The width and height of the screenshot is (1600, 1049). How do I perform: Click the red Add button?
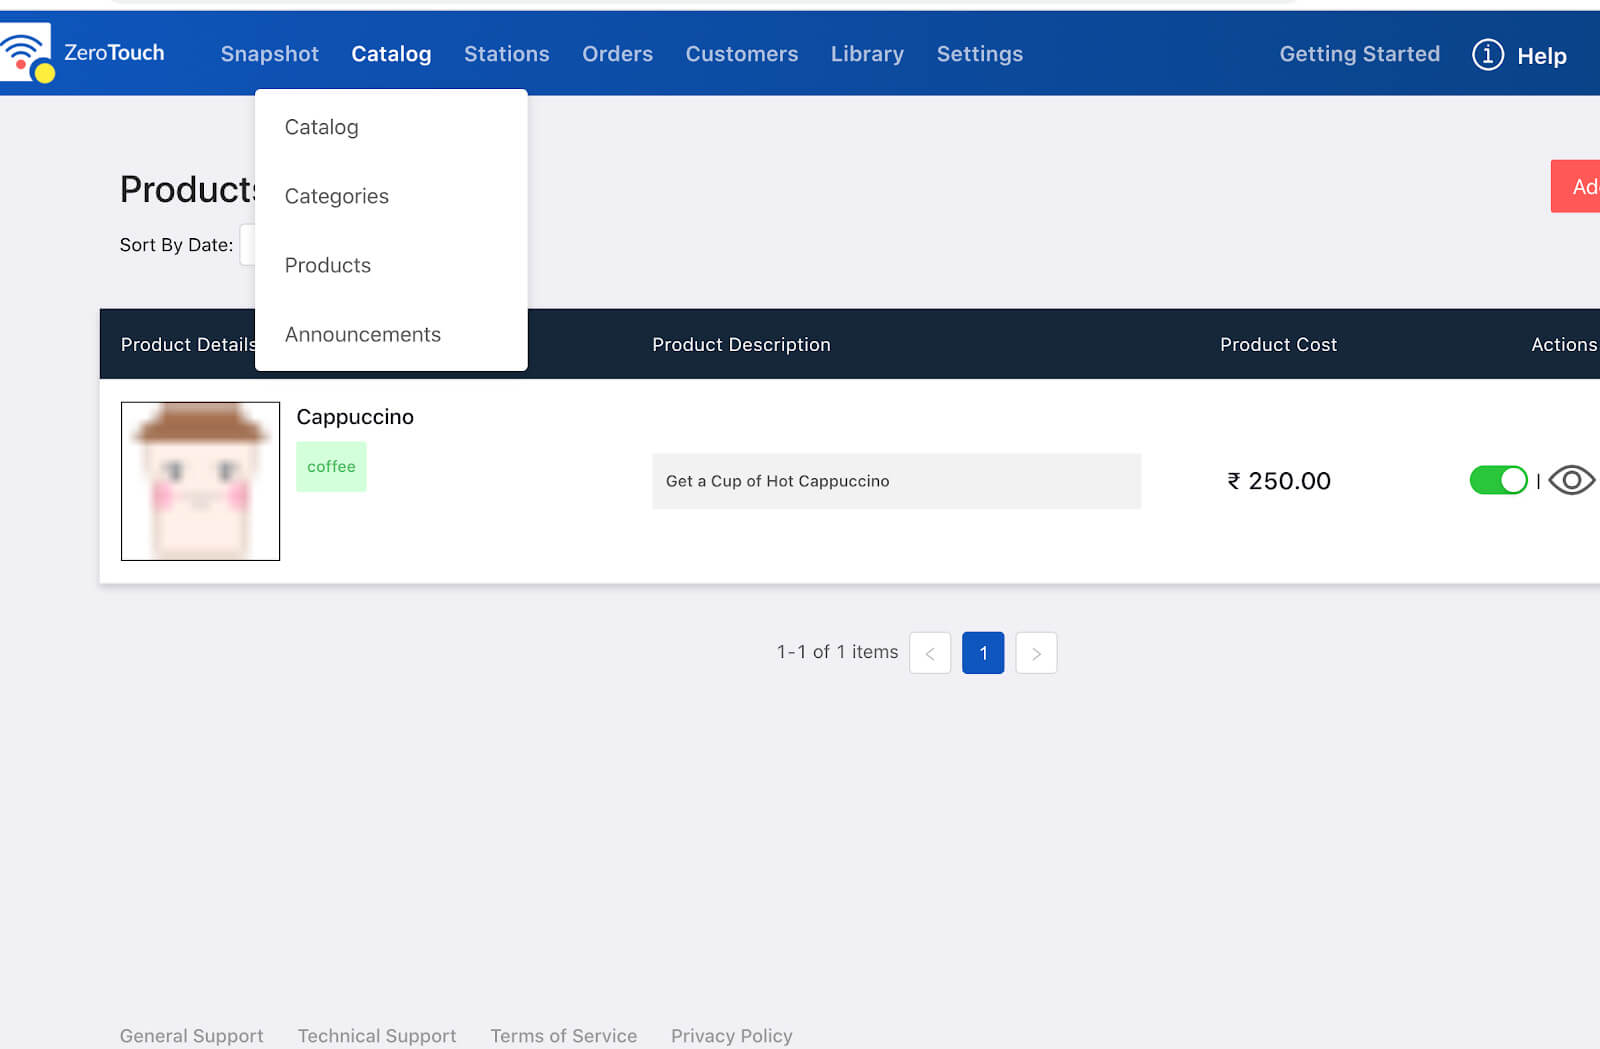[1576, 186]
